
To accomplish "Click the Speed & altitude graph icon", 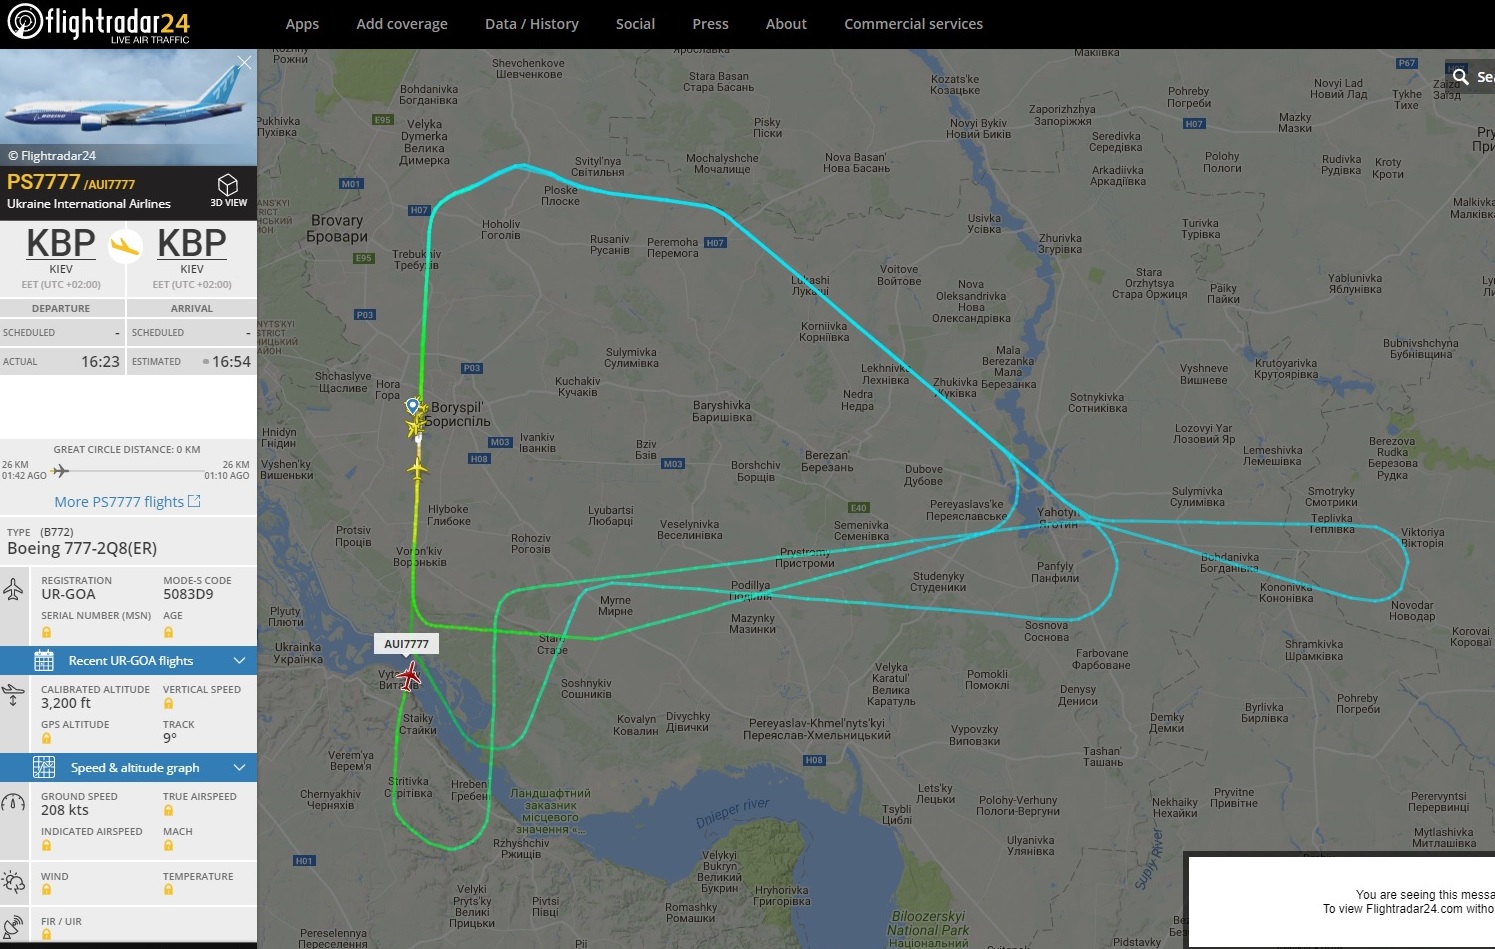I will [x=44, y=767].
